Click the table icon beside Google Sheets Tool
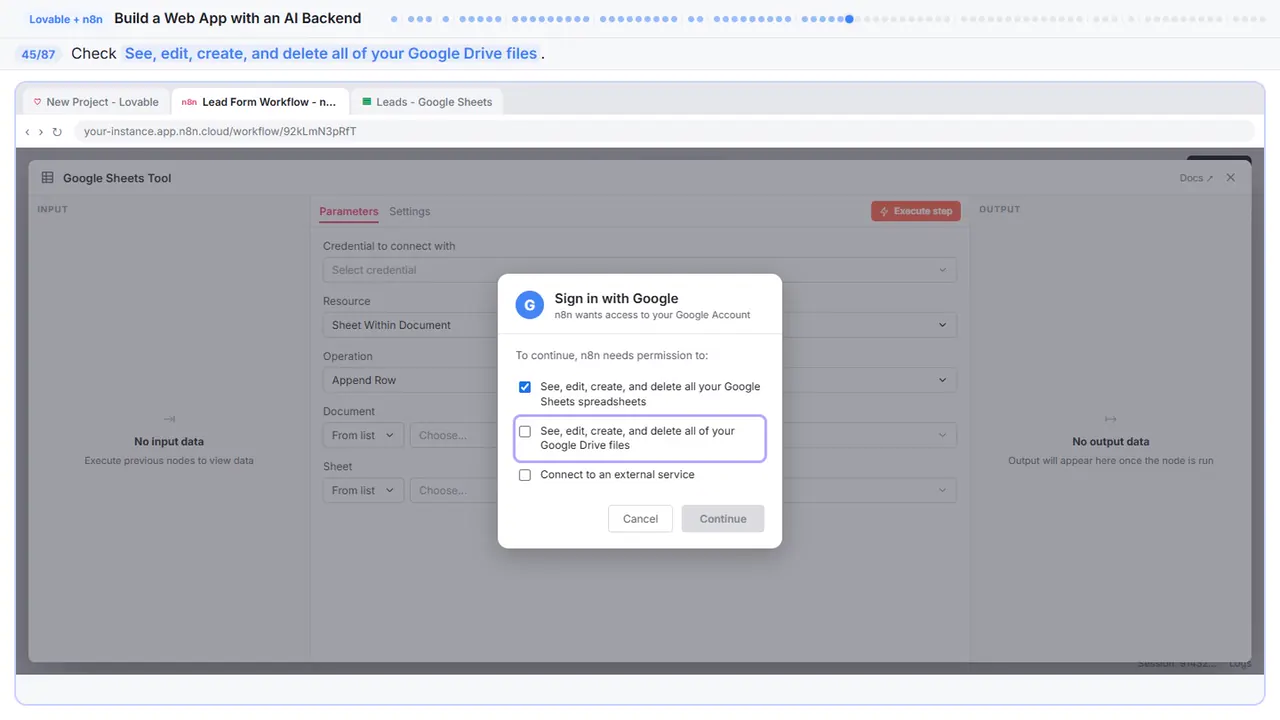The width and height of the screenshot is (1280, 720). (47, 178)
